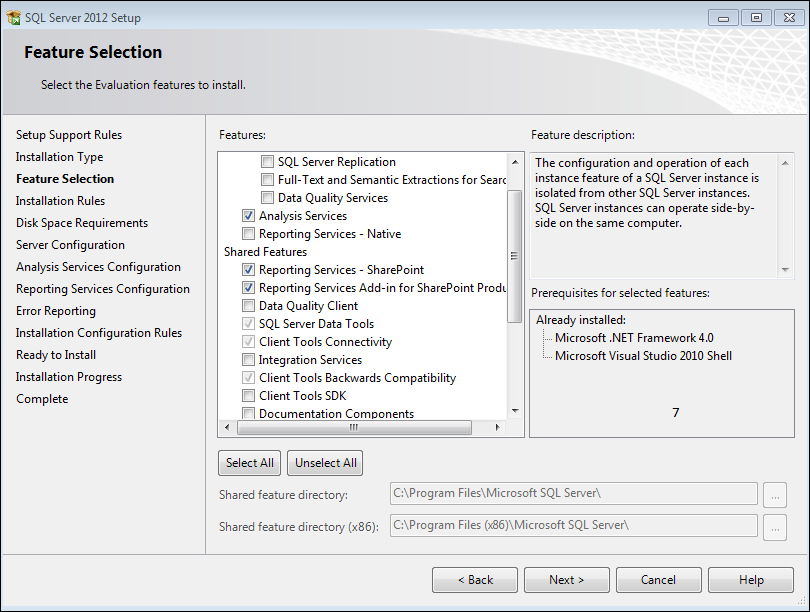Click the features list horizontal scrollbar thumb
The height and width of the screenshot is (612, 810).
coord(354,428)
